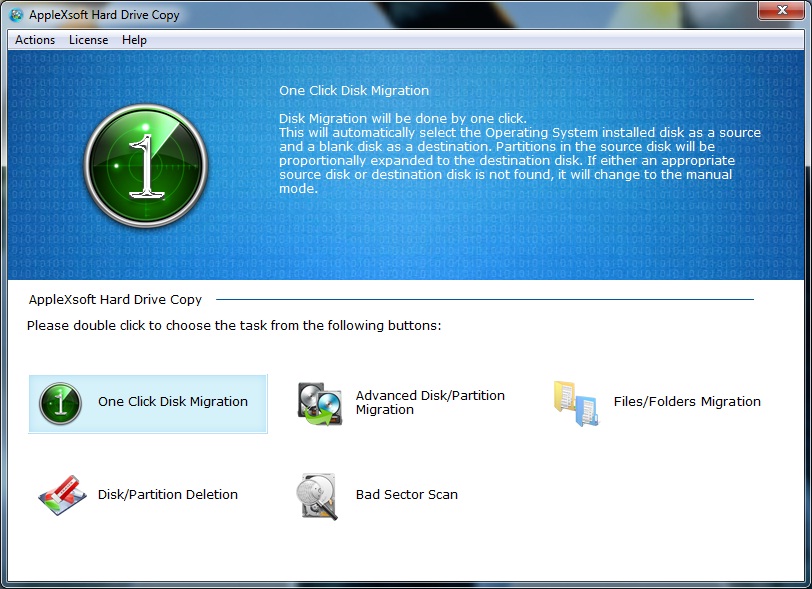Viewport: 812px width, 589px height.
Task: Click the Disk Migration description paragraph
Action: coord(520,153)
